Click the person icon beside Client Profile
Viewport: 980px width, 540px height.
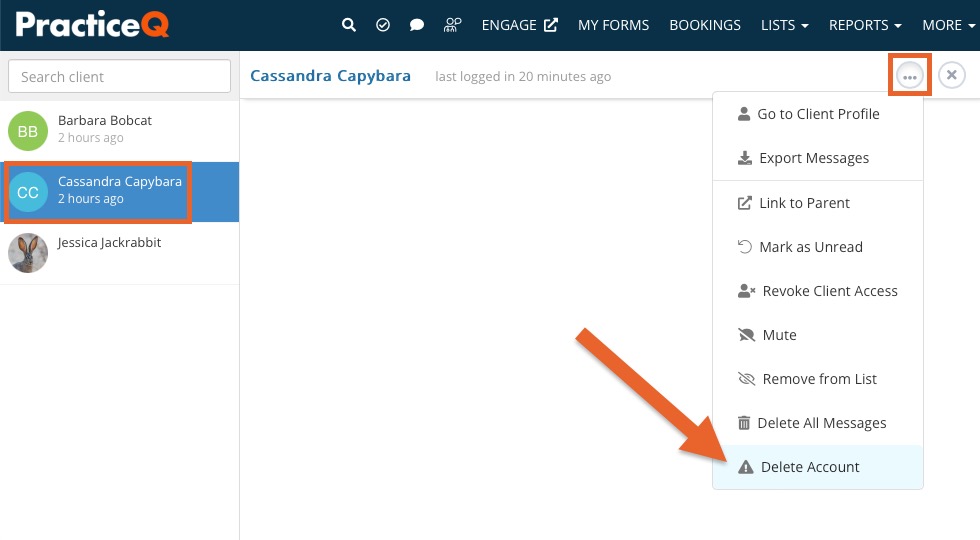coord(744,114)
